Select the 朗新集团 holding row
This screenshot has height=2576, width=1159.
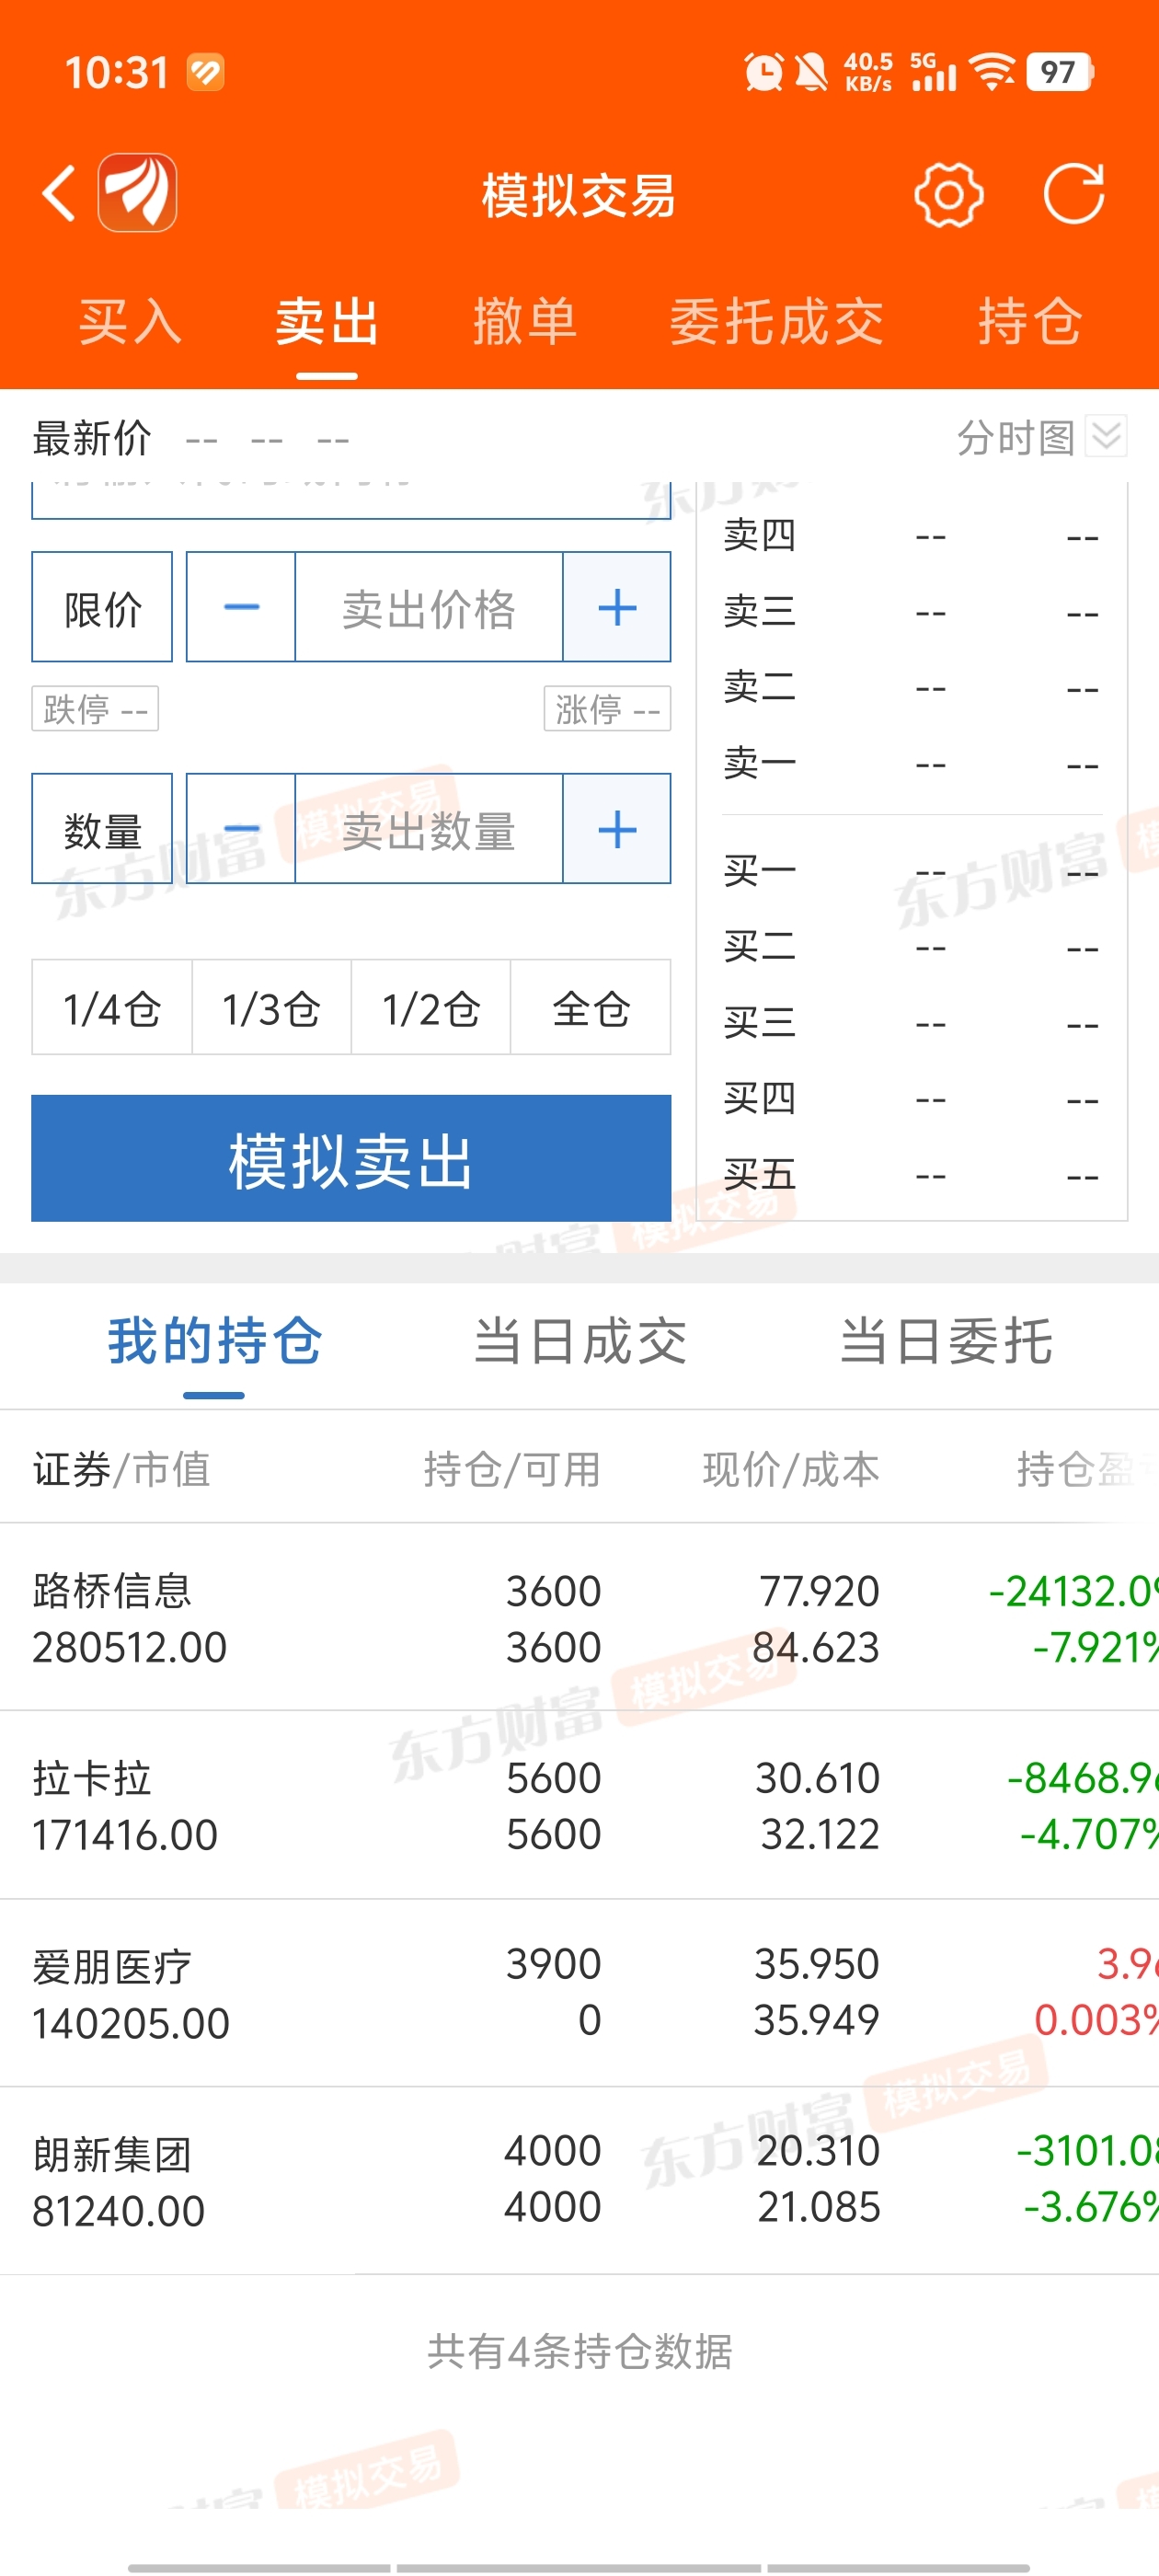(580, 2179)
